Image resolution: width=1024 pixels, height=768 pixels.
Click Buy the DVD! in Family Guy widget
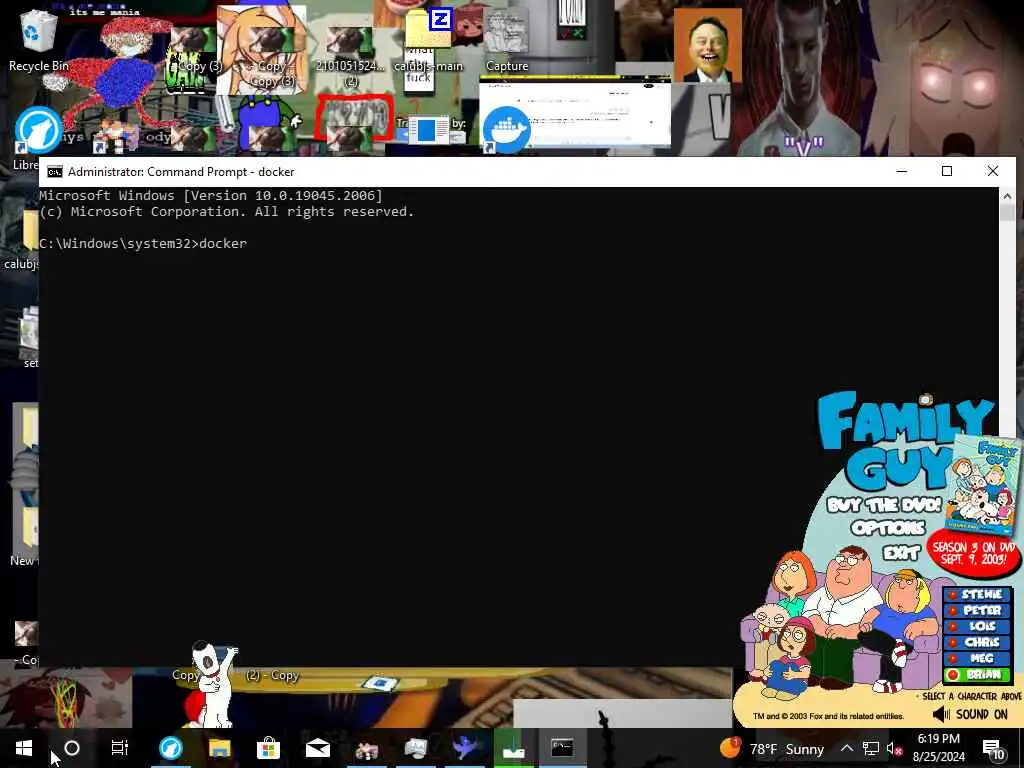point(885,505)
